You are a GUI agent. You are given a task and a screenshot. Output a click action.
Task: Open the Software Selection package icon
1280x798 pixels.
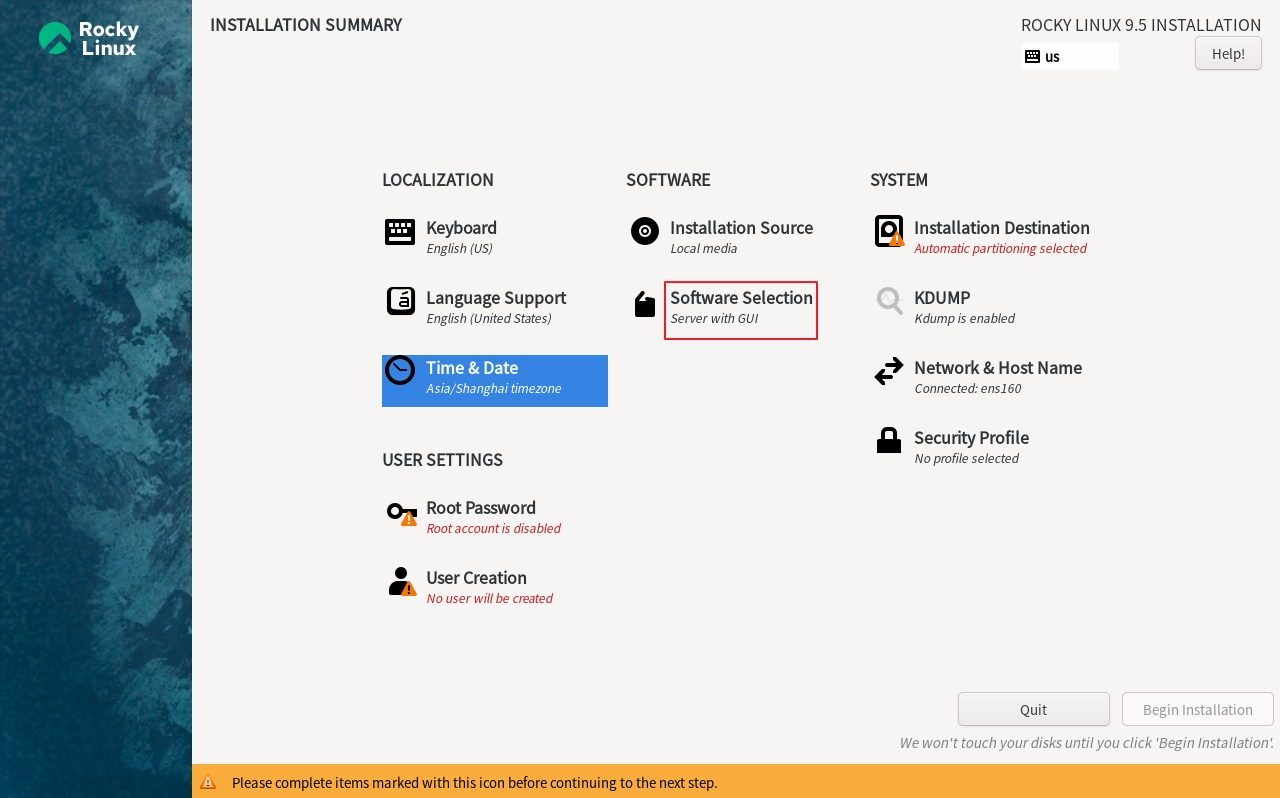coord(645,304)
